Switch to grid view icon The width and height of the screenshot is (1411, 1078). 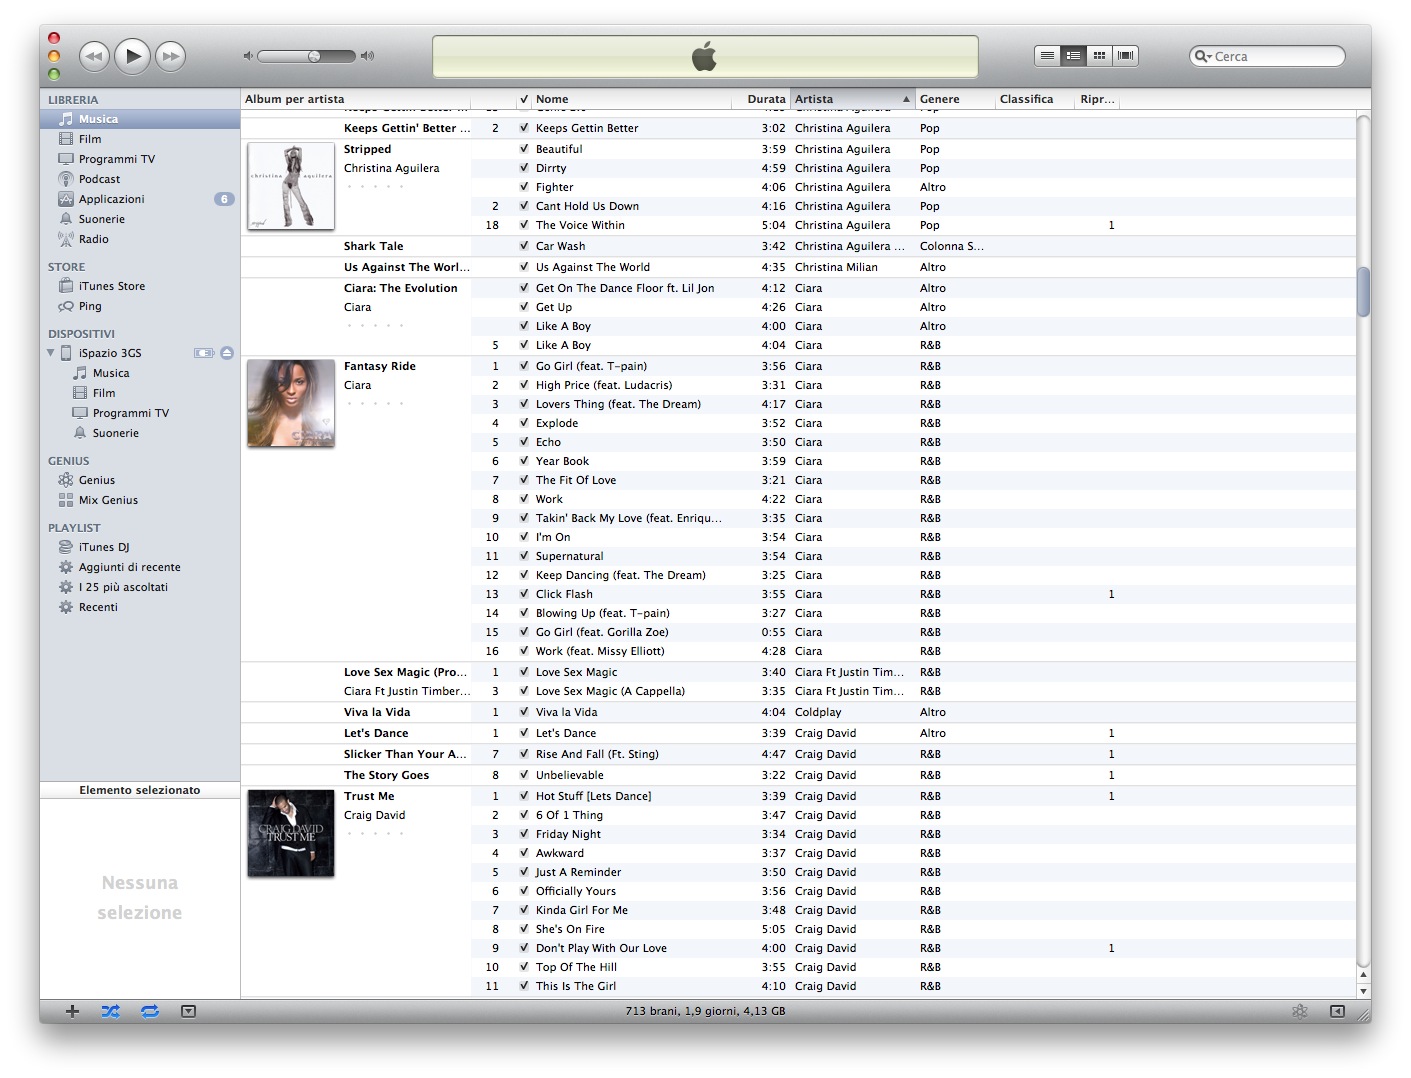pyautogui.click(x=1099, y=56)
